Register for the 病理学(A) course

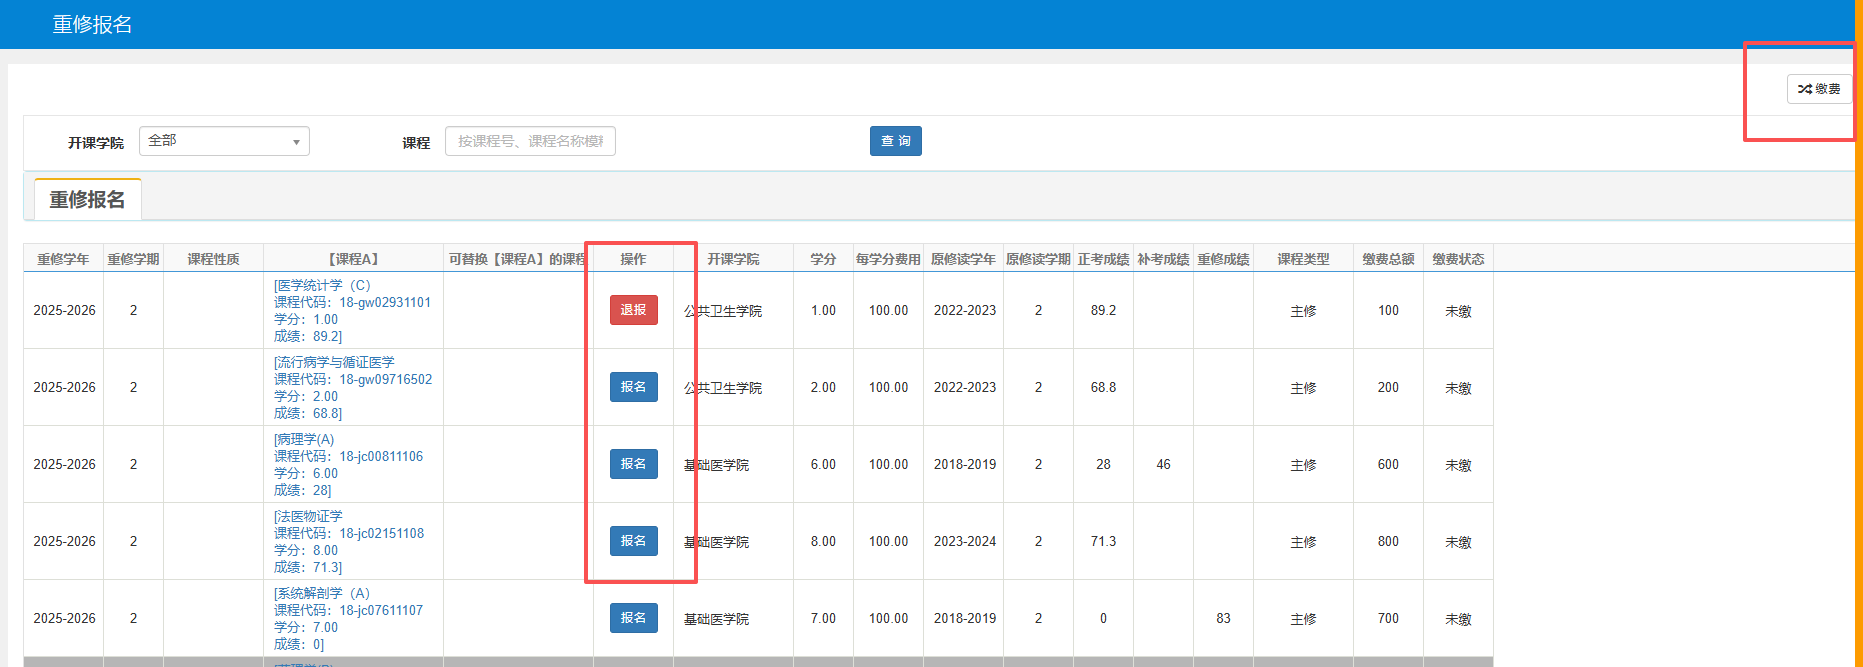[633, 464]
